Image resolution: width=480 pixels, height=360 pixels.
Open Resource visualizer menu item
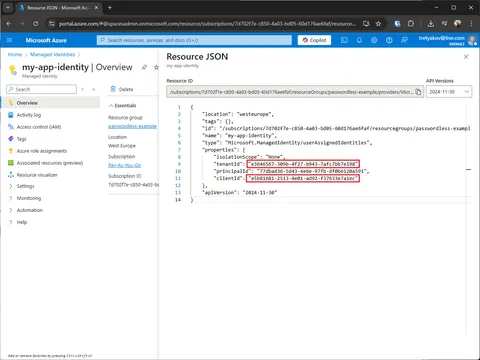pyautogui.click(x=37, y=175)
